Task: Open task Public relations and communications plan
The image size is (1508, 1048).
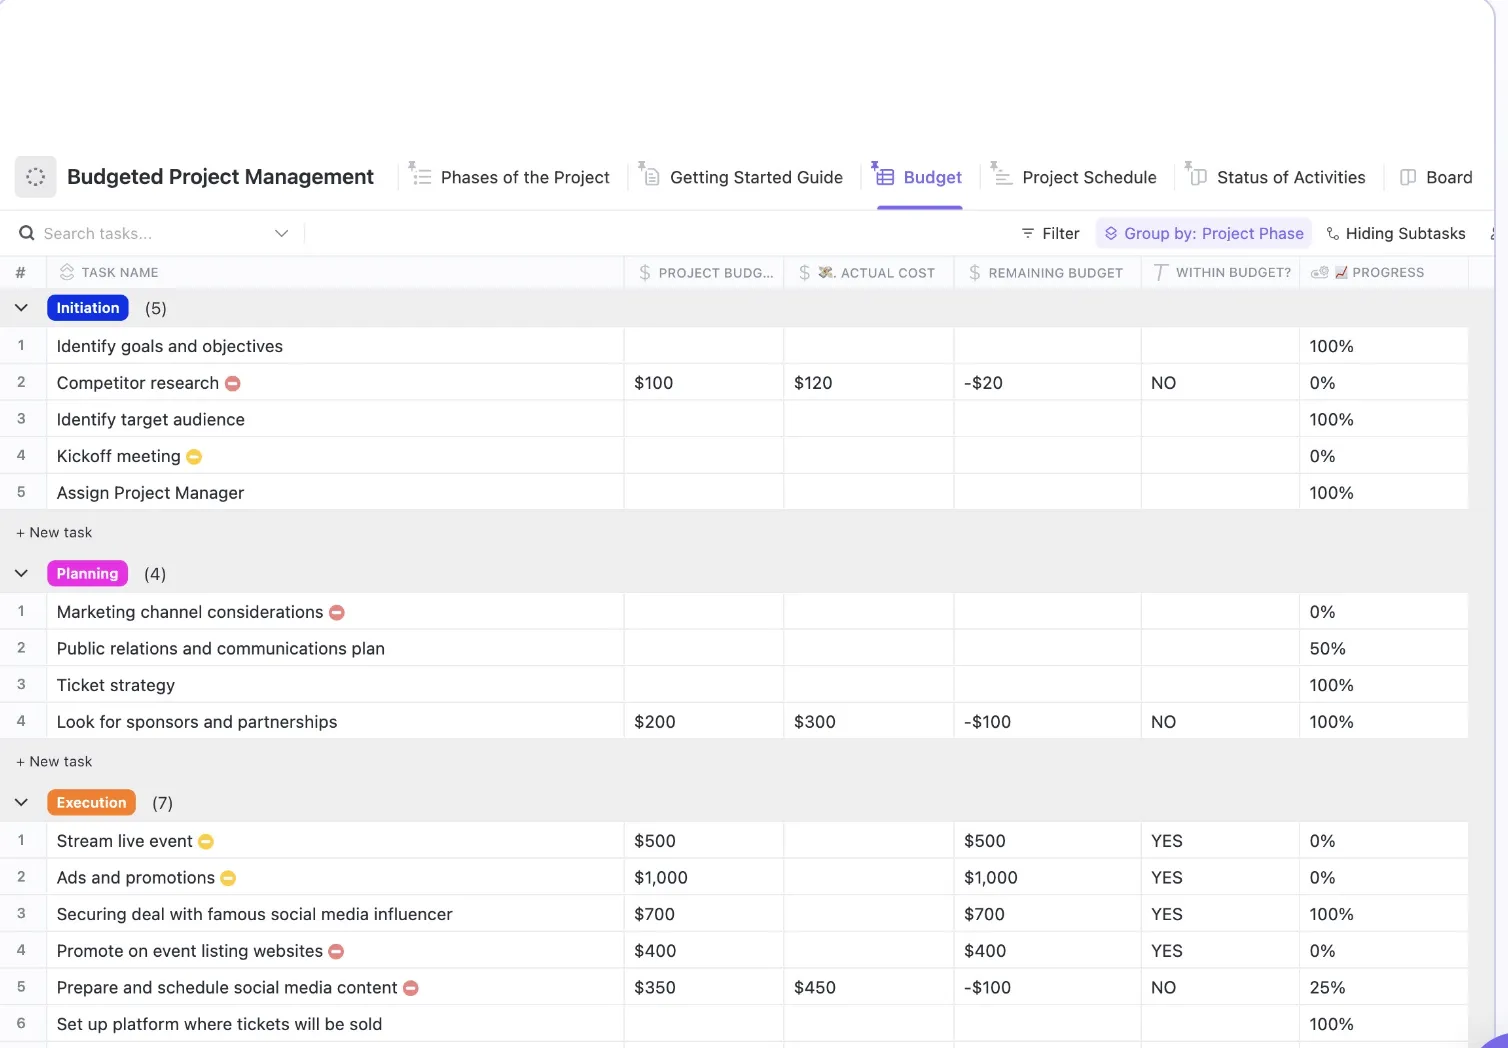Action: coord(221,649)
